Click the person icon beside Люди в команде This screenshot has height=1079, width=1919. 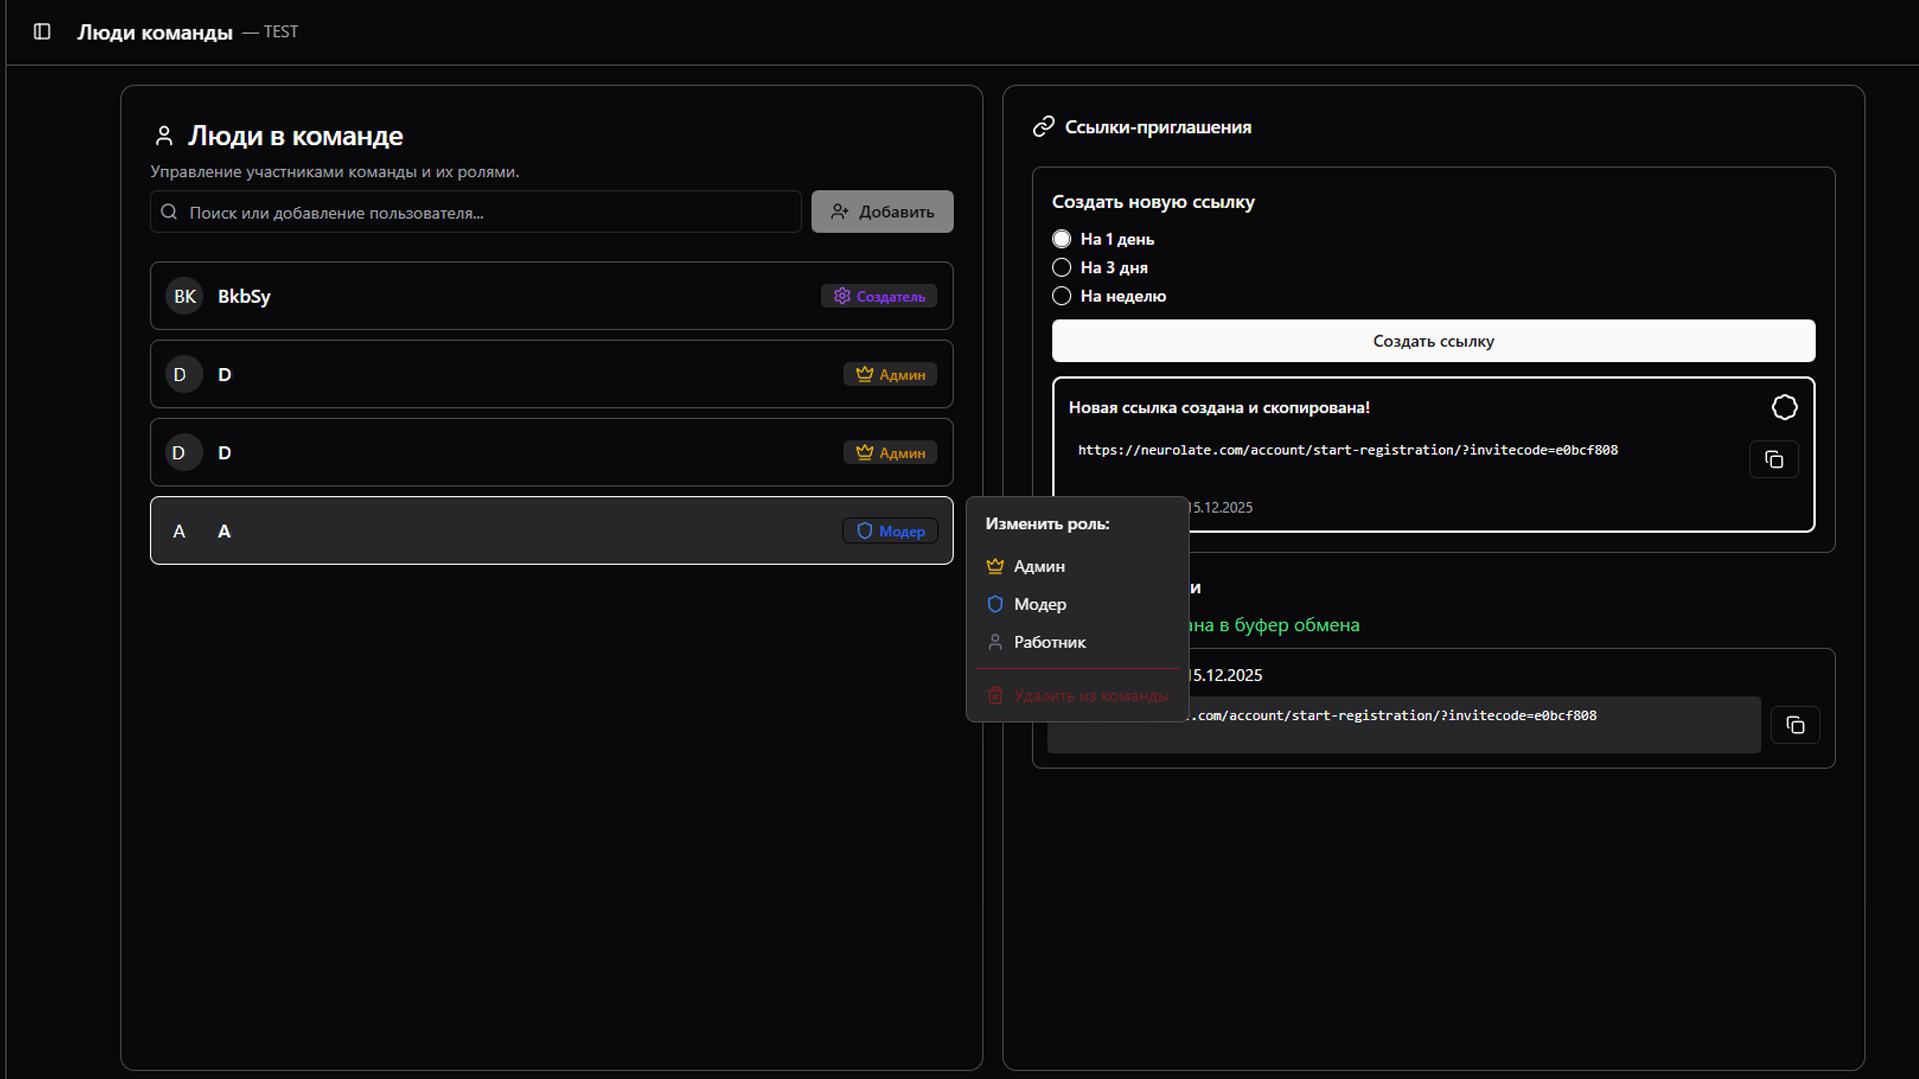(x=164, y=136)
